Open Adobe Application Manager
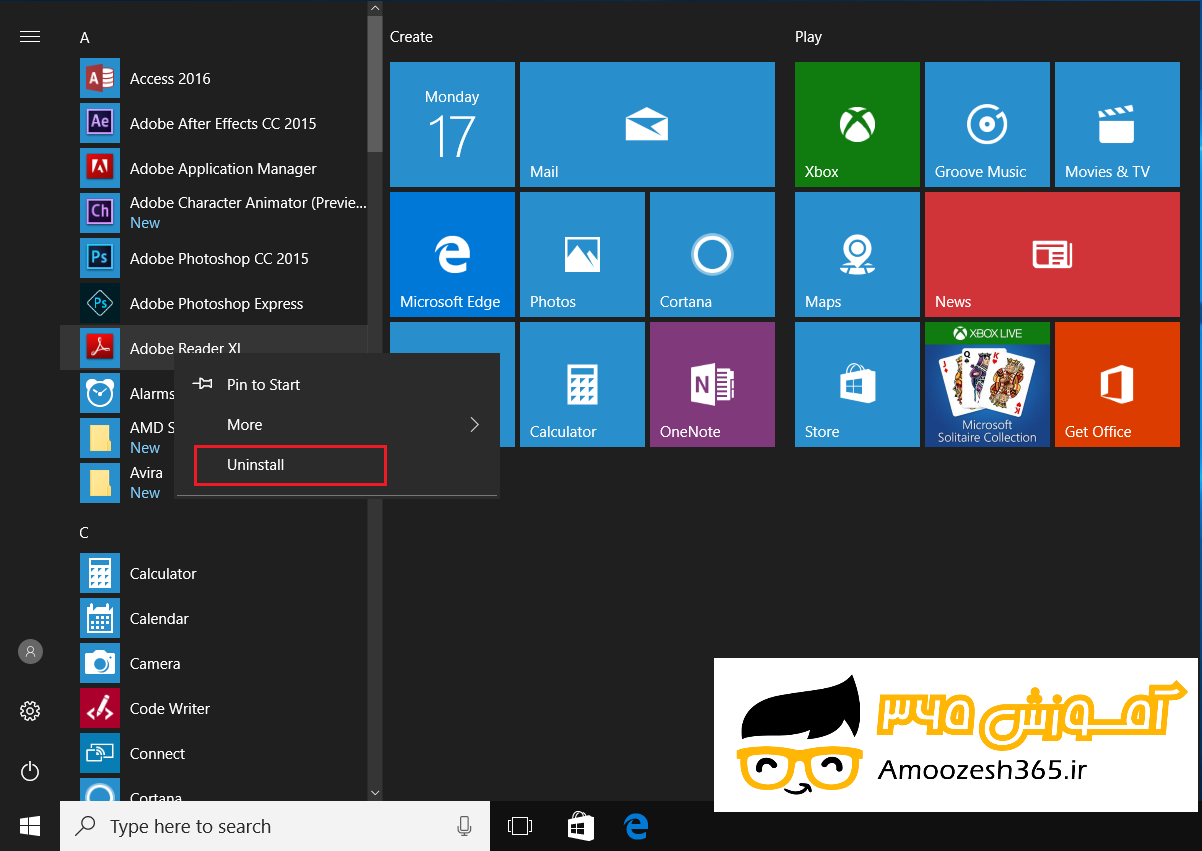Image resolution: width=1202 pixels, height=851 pixels. pos(214,168)
